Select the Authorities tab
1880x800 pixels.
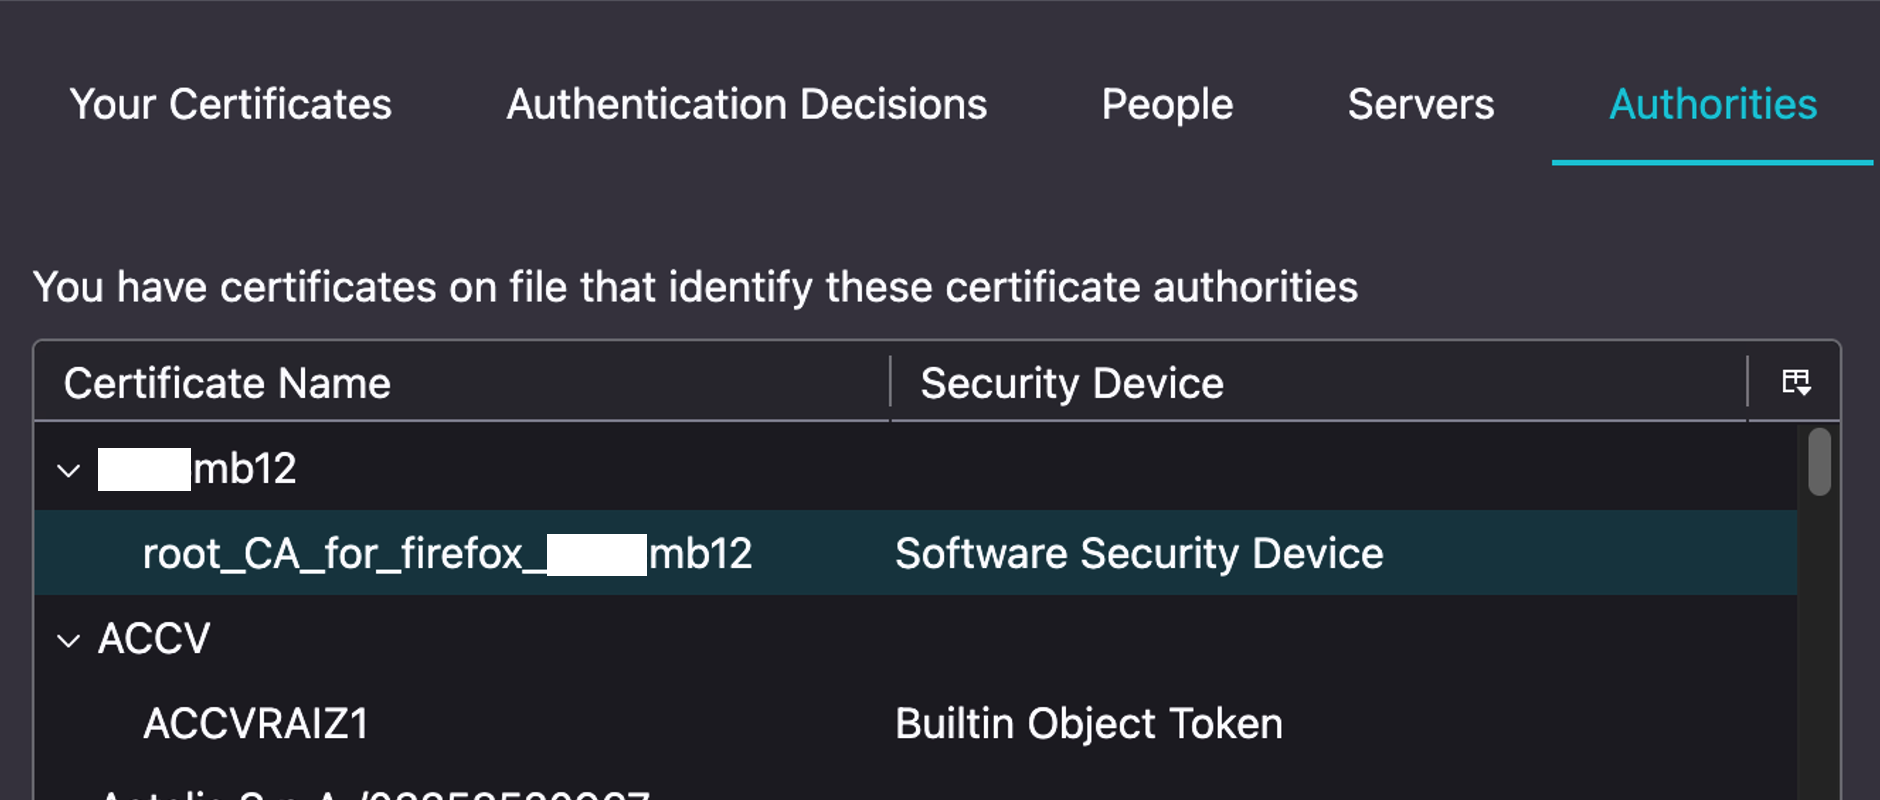[1712, 105]
